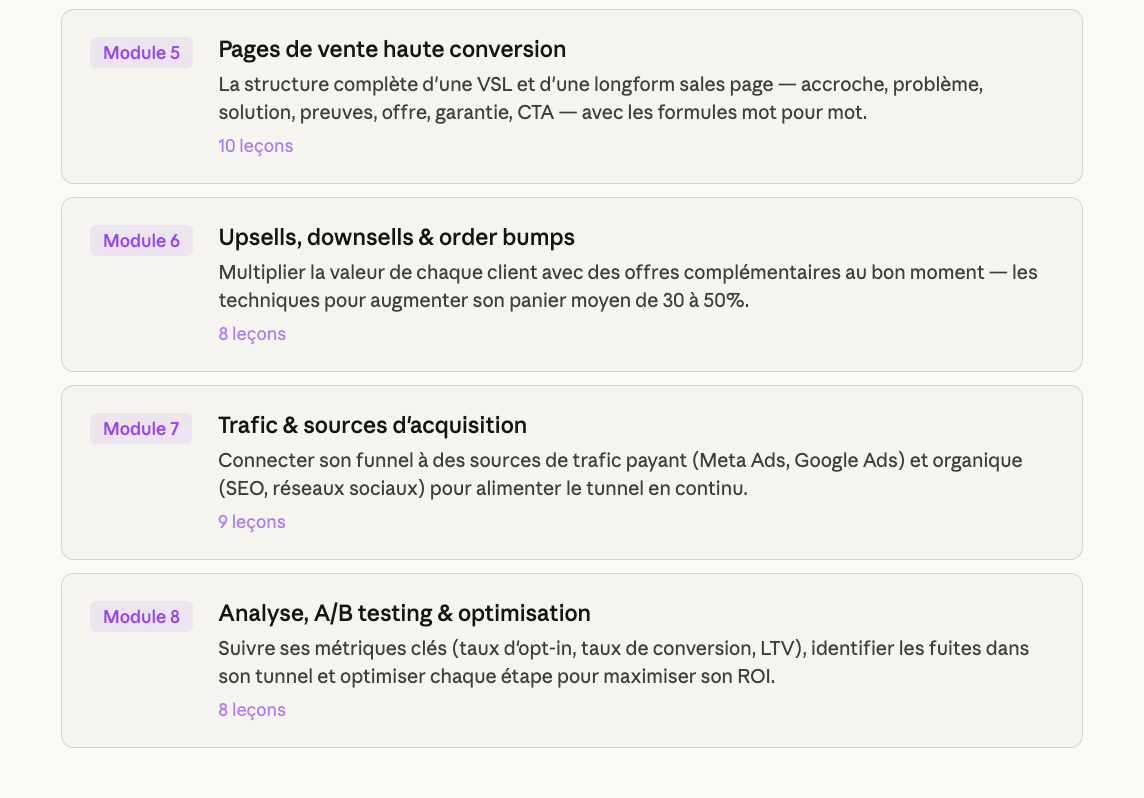Image resolution: width=1144 pixels, height=798 pixels.
Task: Click the "10 leçons" count label
Action: 256,146
